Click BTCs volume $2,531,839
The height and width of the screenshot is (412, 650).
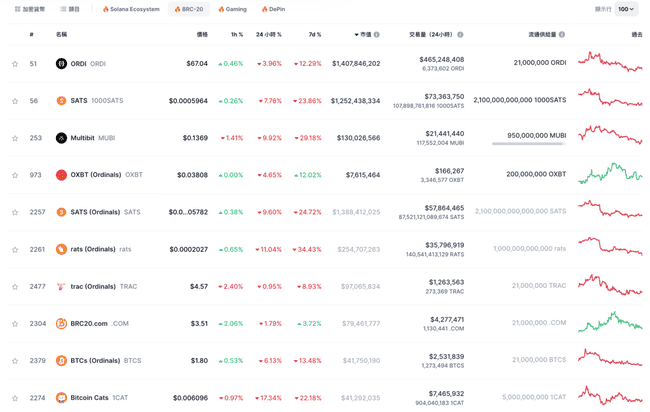(446, 356)
